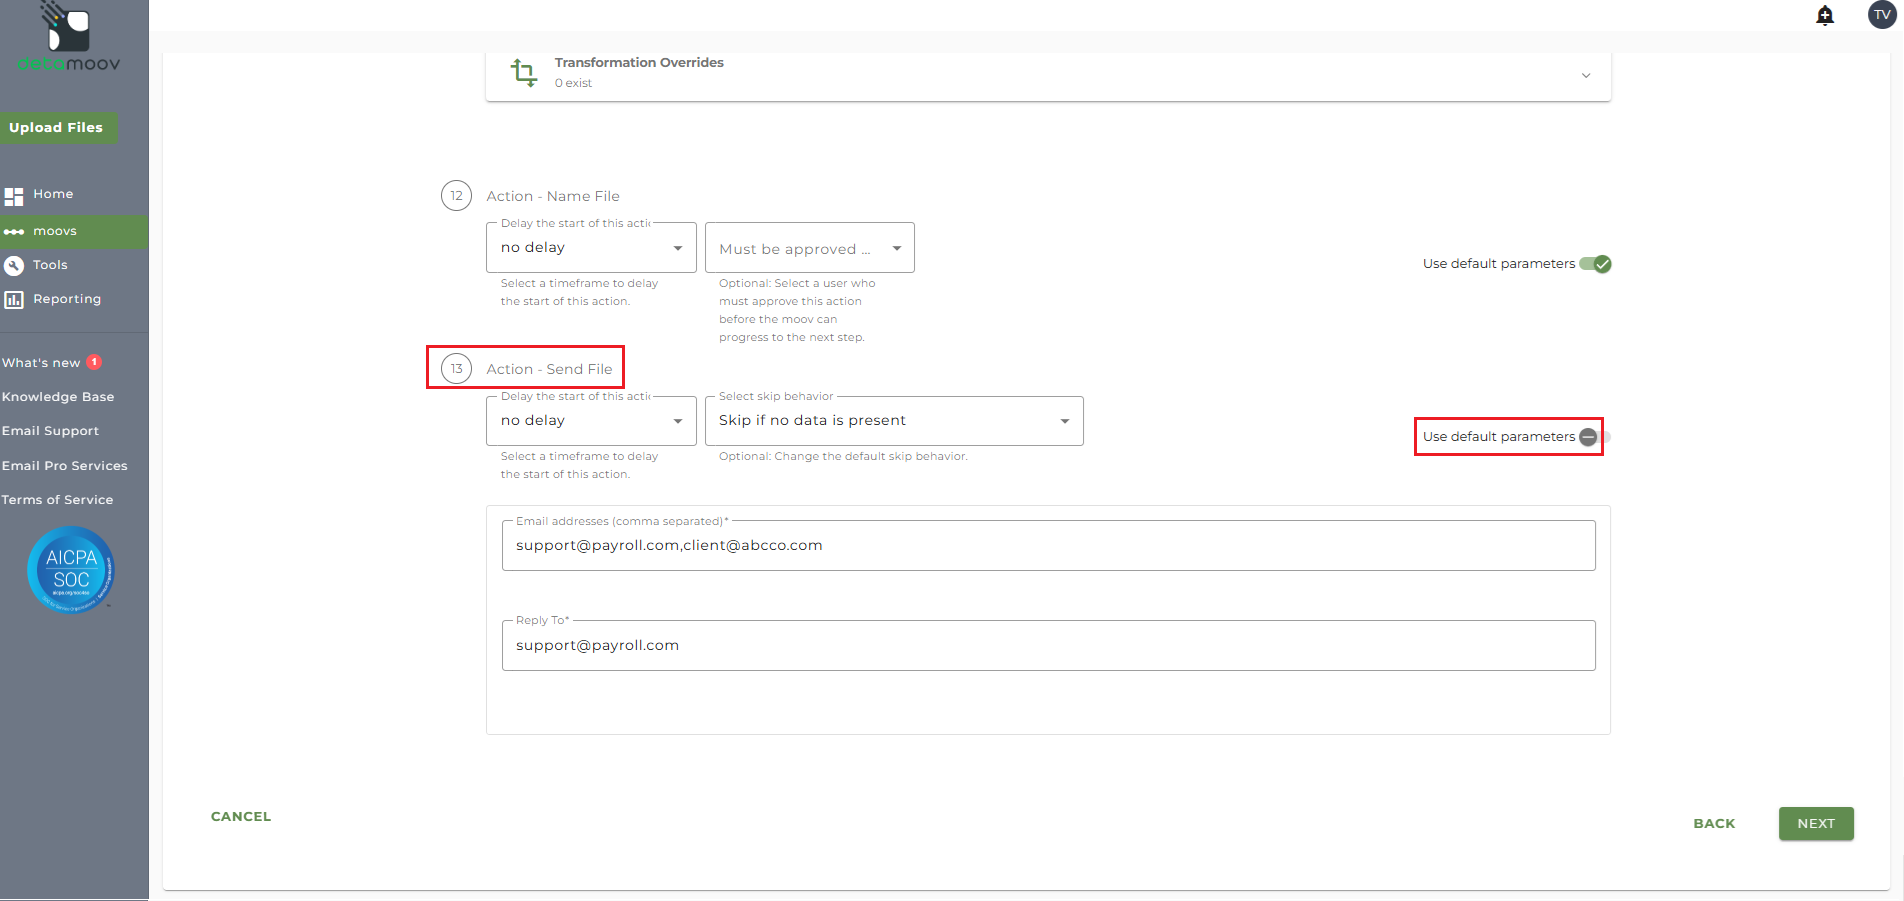Click the Transformation Overrides crop icon
Screen dimensions: 1904x901
pyautogui.click(x=524, y=73)
